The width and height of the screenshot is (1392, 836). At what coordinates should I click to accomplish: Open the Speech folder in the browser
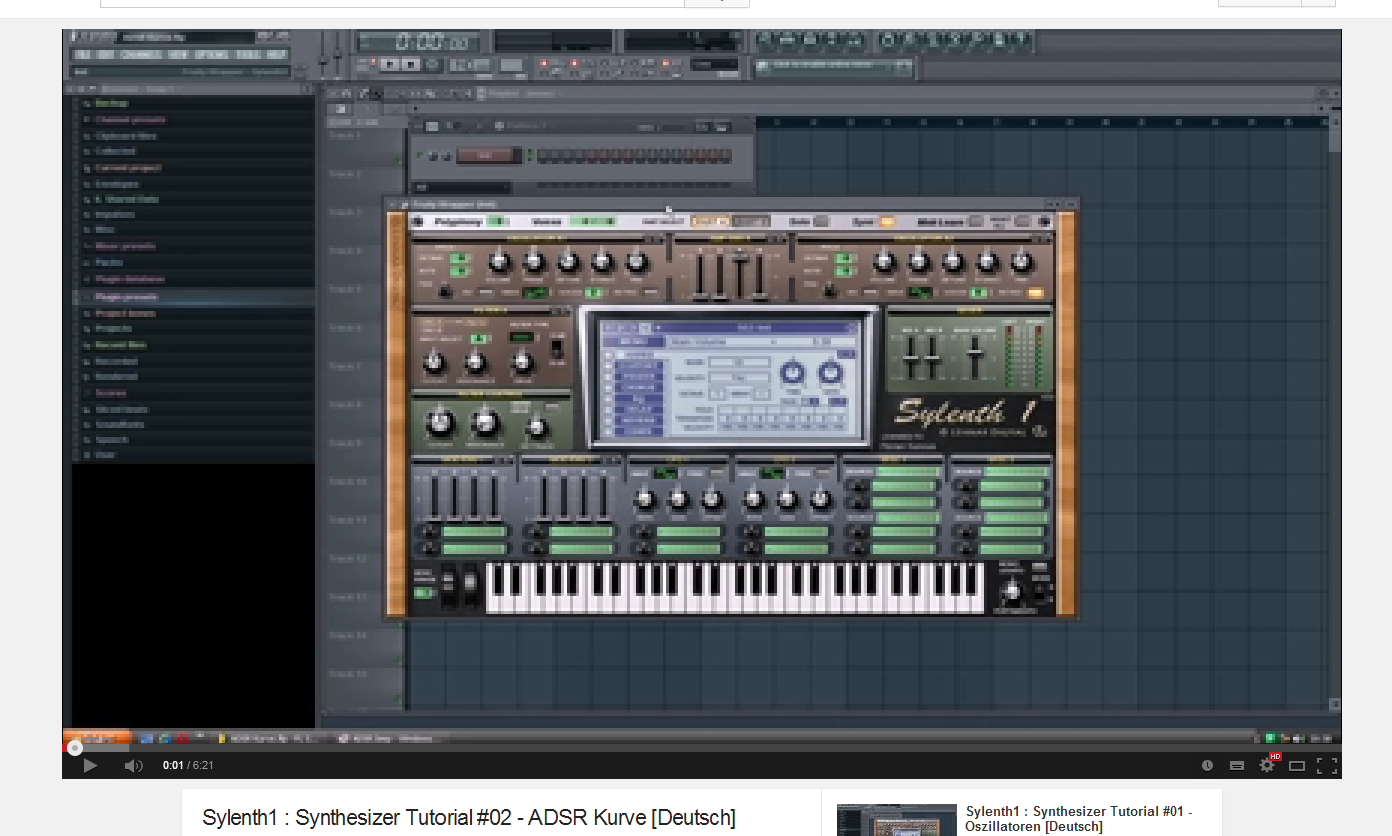pyautogui.click(x=111, y=439)
